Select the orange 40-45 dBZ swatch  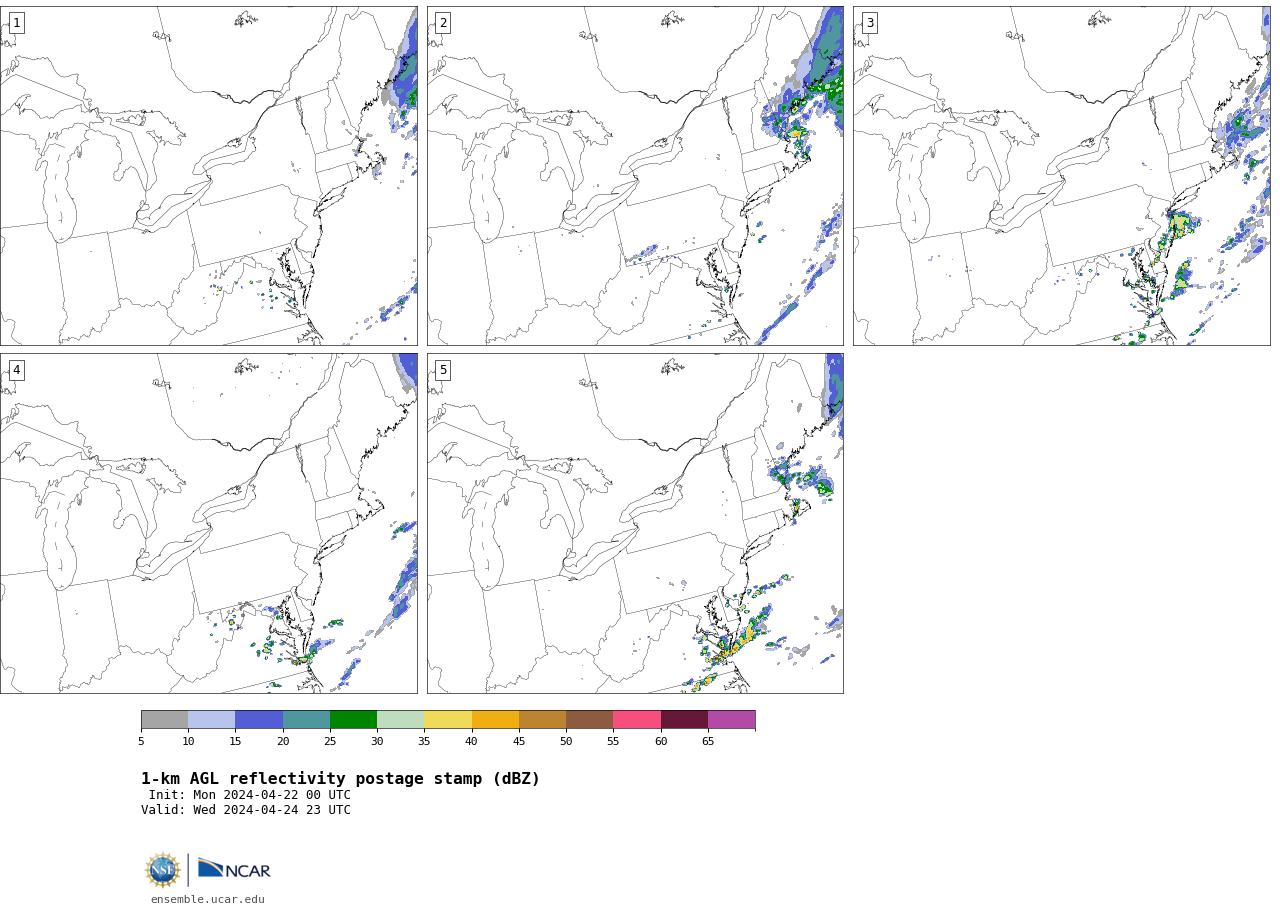click(495, 720)
